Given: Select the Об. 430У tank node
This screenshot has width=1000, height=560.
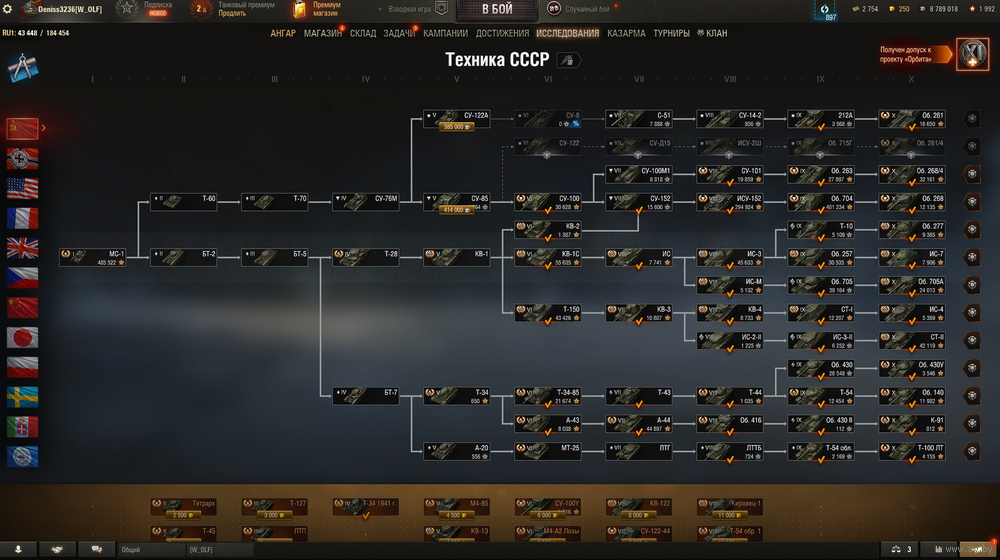Looking at the screenshot, I should pos(912,368).
